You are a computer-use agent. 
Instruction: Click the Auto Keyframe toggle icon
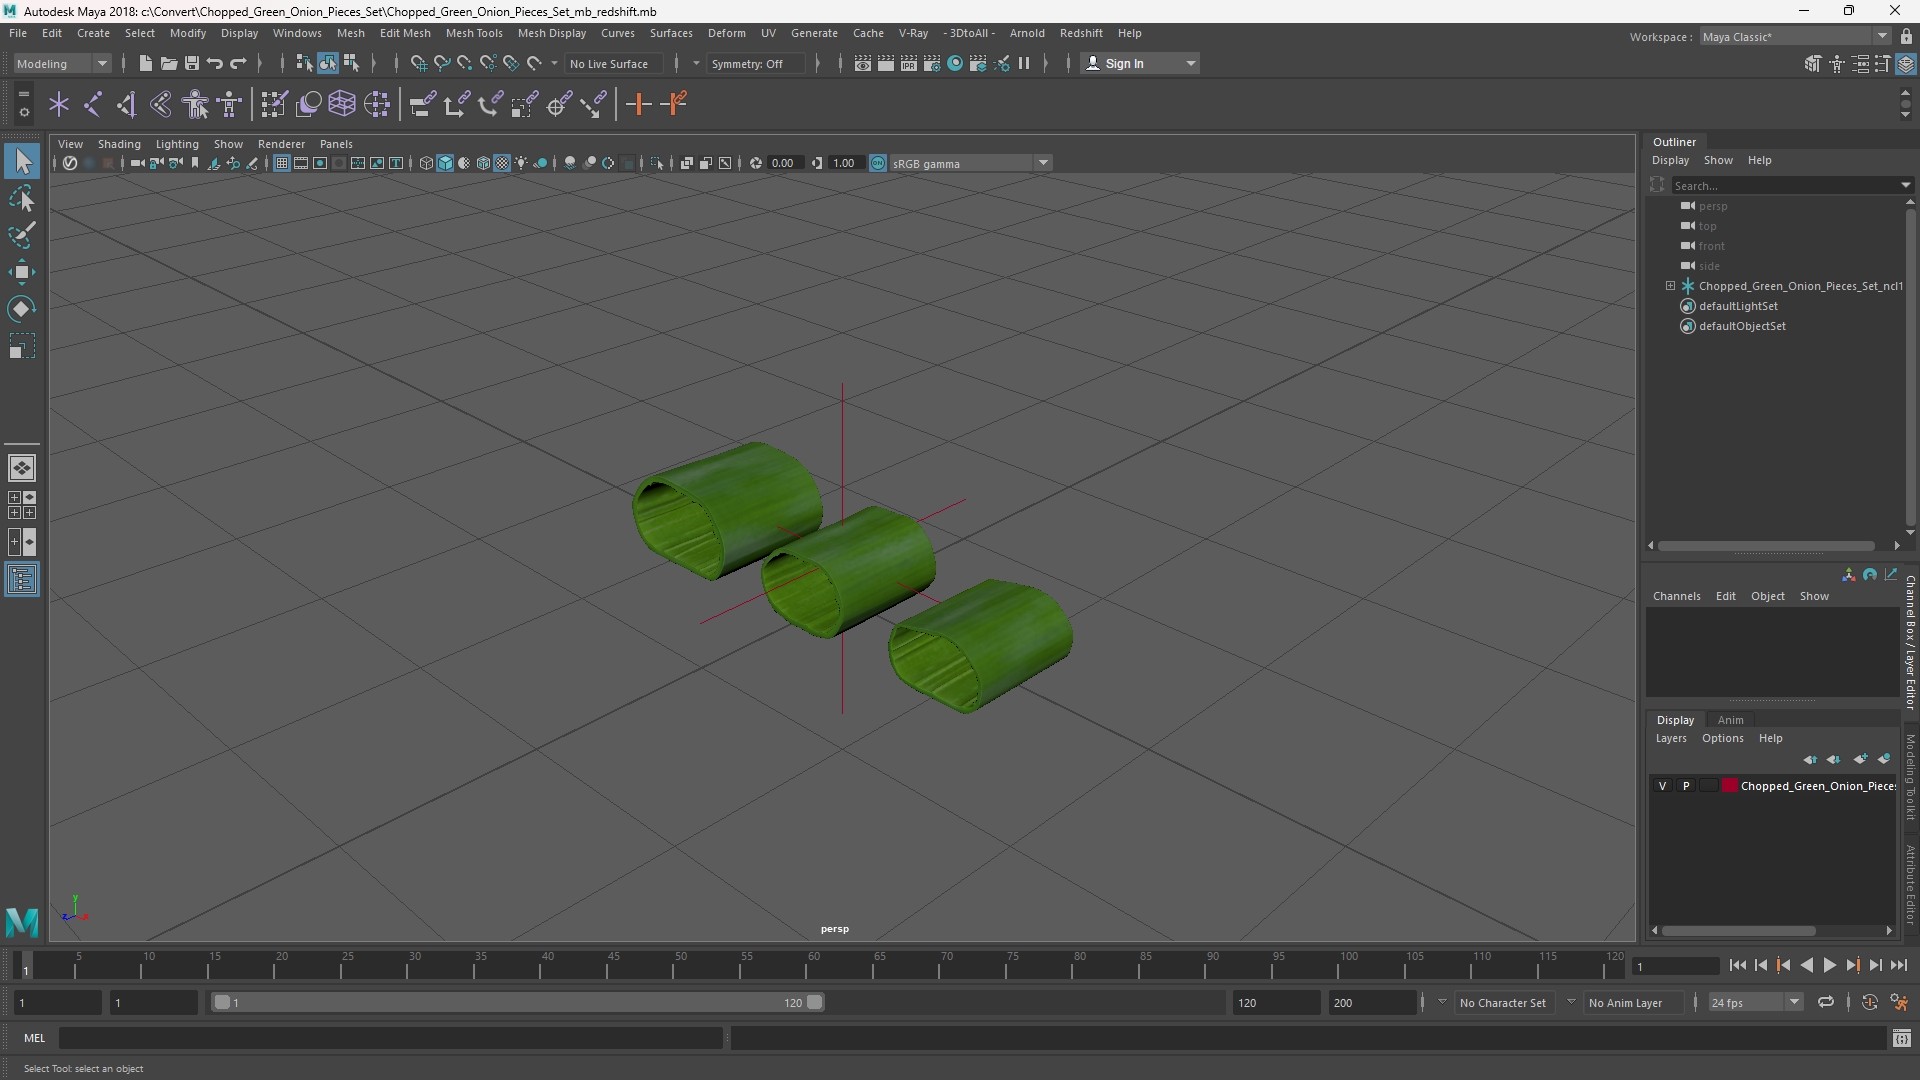[x=1869, y=1002]
